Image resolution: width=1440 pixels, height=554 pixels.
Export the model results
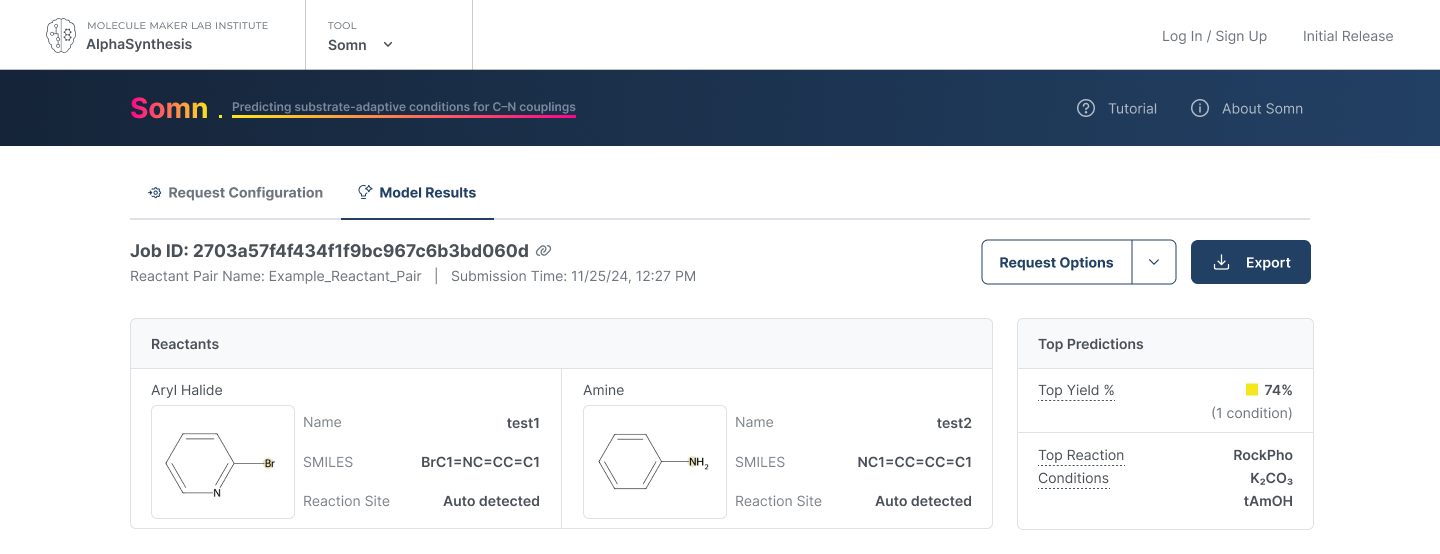pos(1251,263)
